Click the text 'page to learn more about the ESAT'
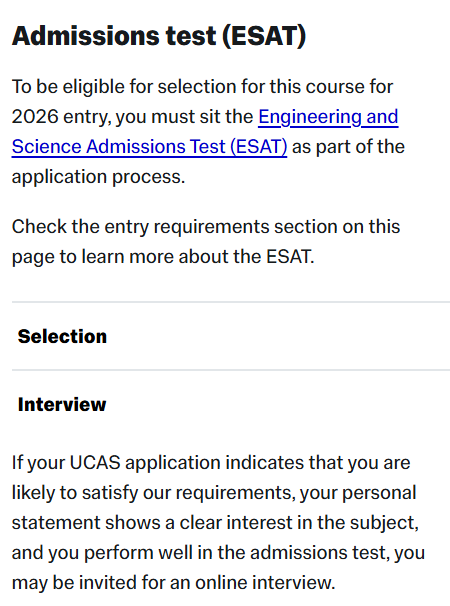Viewport: 450px width, 606px height. [x=162, y=257]
